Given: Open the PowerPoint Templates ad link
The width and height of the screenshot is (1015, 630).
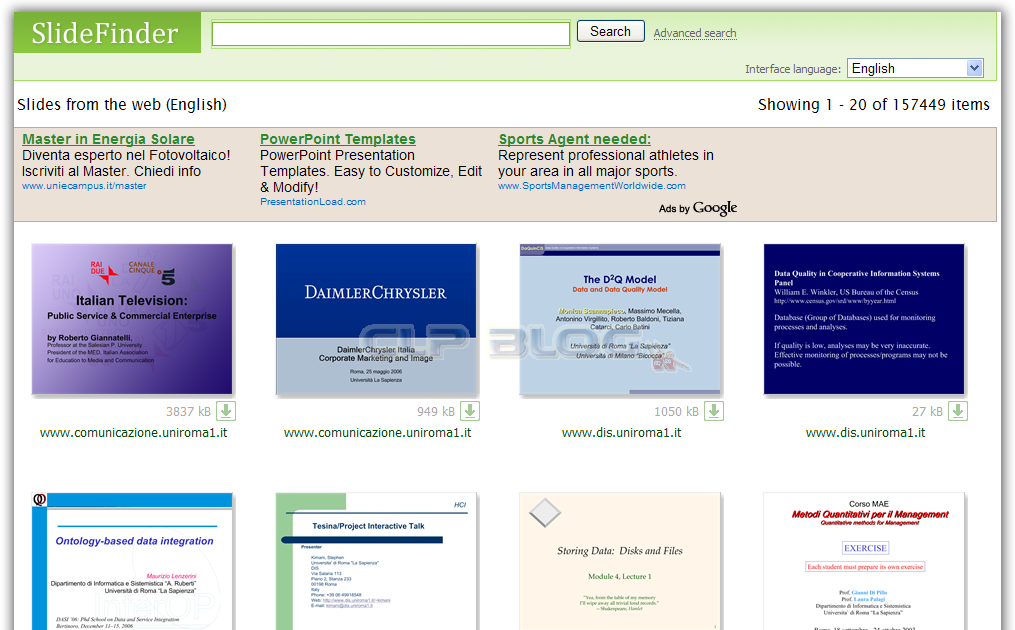Looking at the screenshot, I should [337, 139].
